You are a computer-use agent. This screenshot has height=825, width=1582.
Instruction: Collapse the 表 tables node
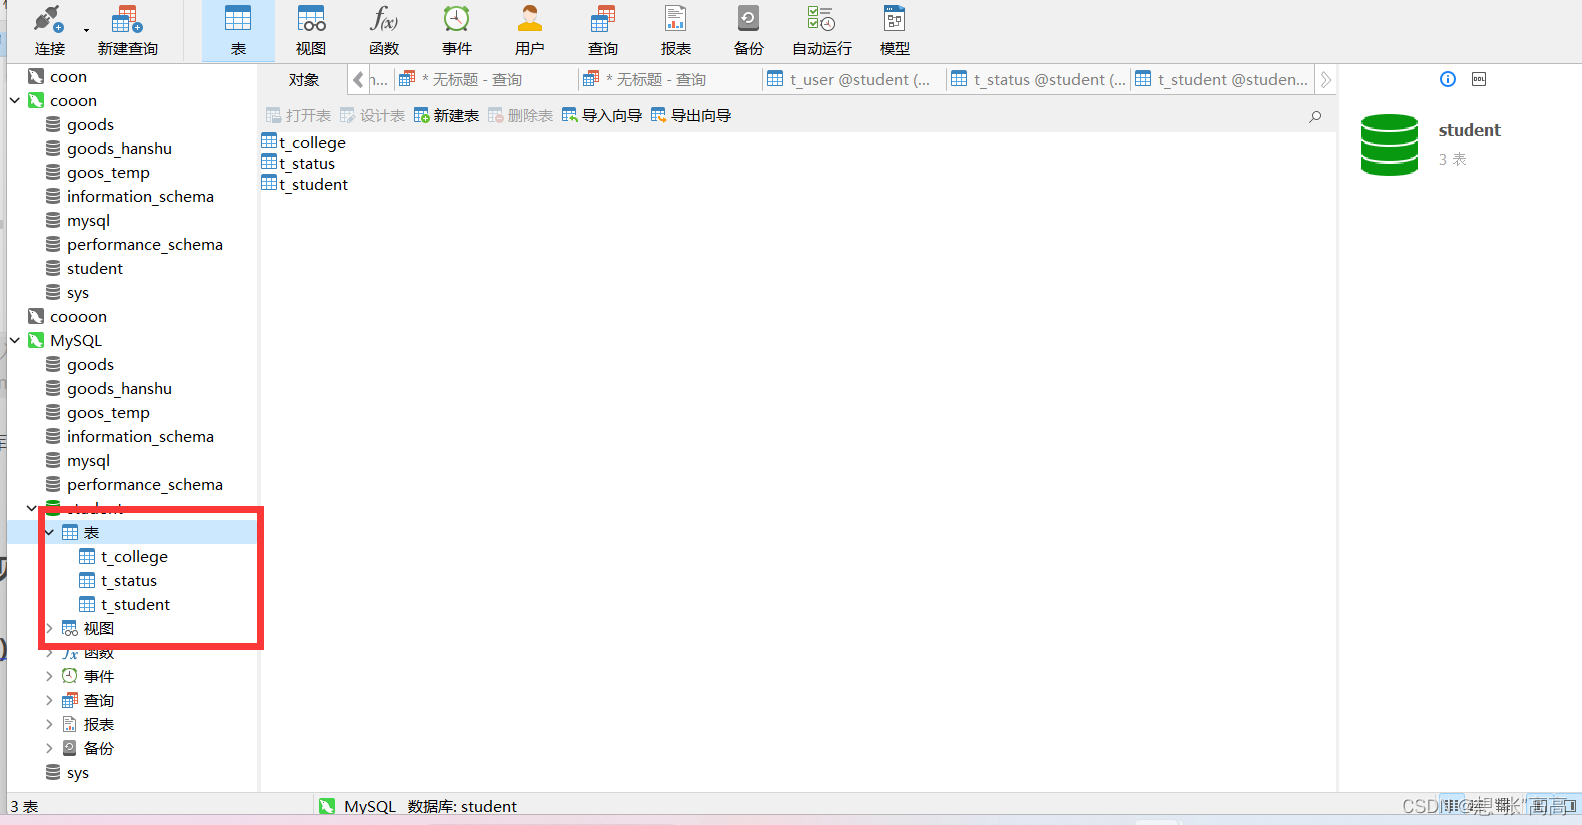(49, 532)
